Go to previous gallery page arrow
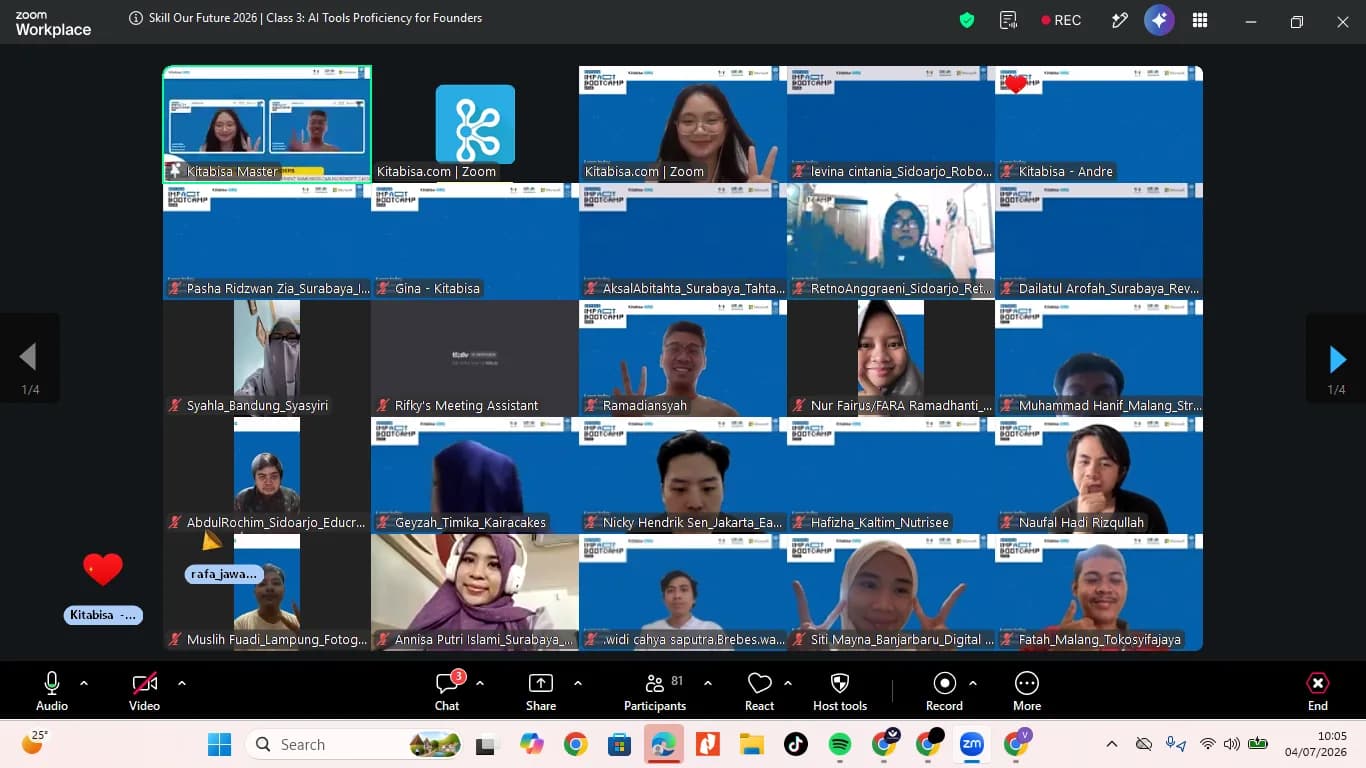1366x768 pixels. point(29,358)
